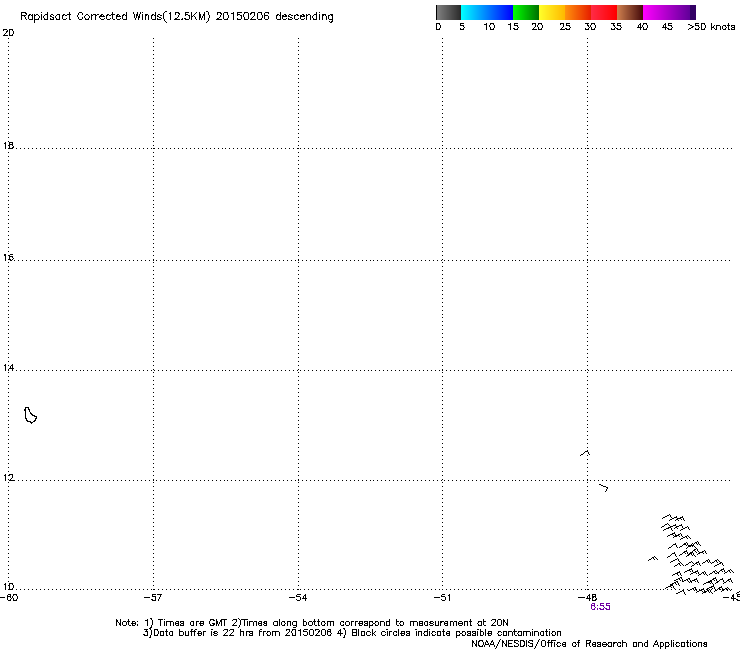Click the red 30-35 knots color band
740x650 pixels.
coord(604,12)
